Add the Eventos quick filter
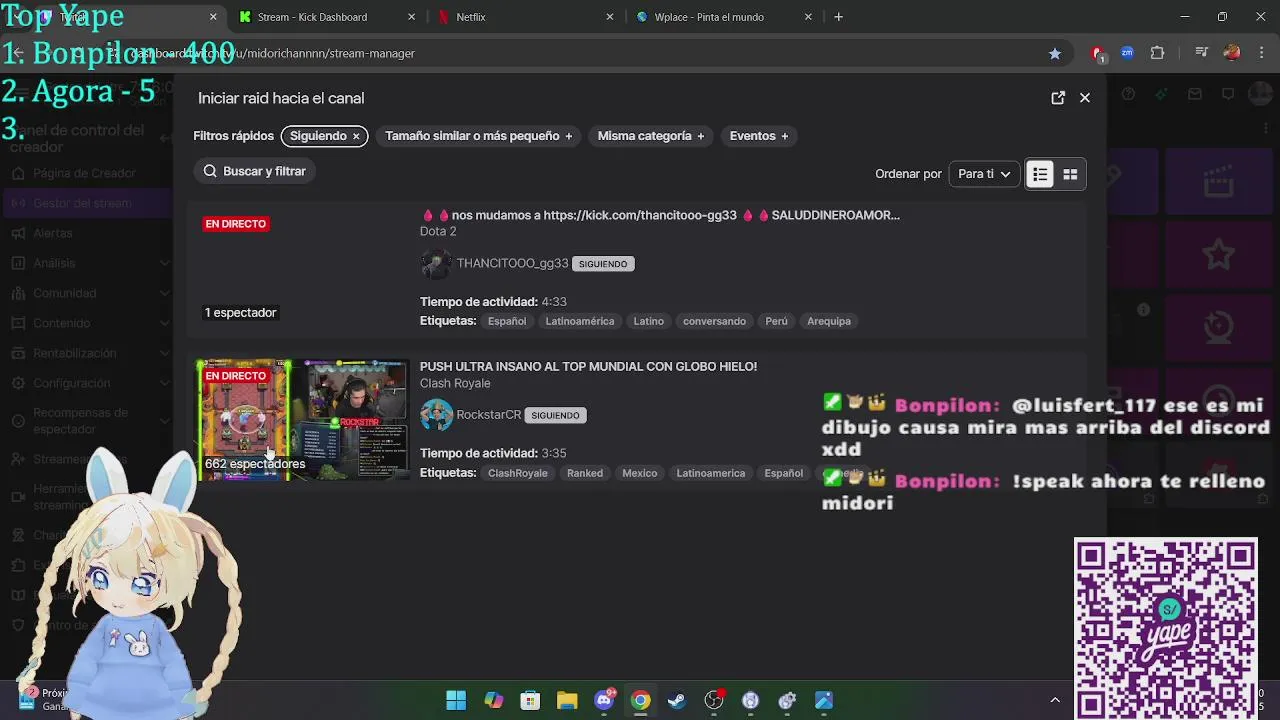Viewport: 1280px width, 720px height. [x=759, y=136]
